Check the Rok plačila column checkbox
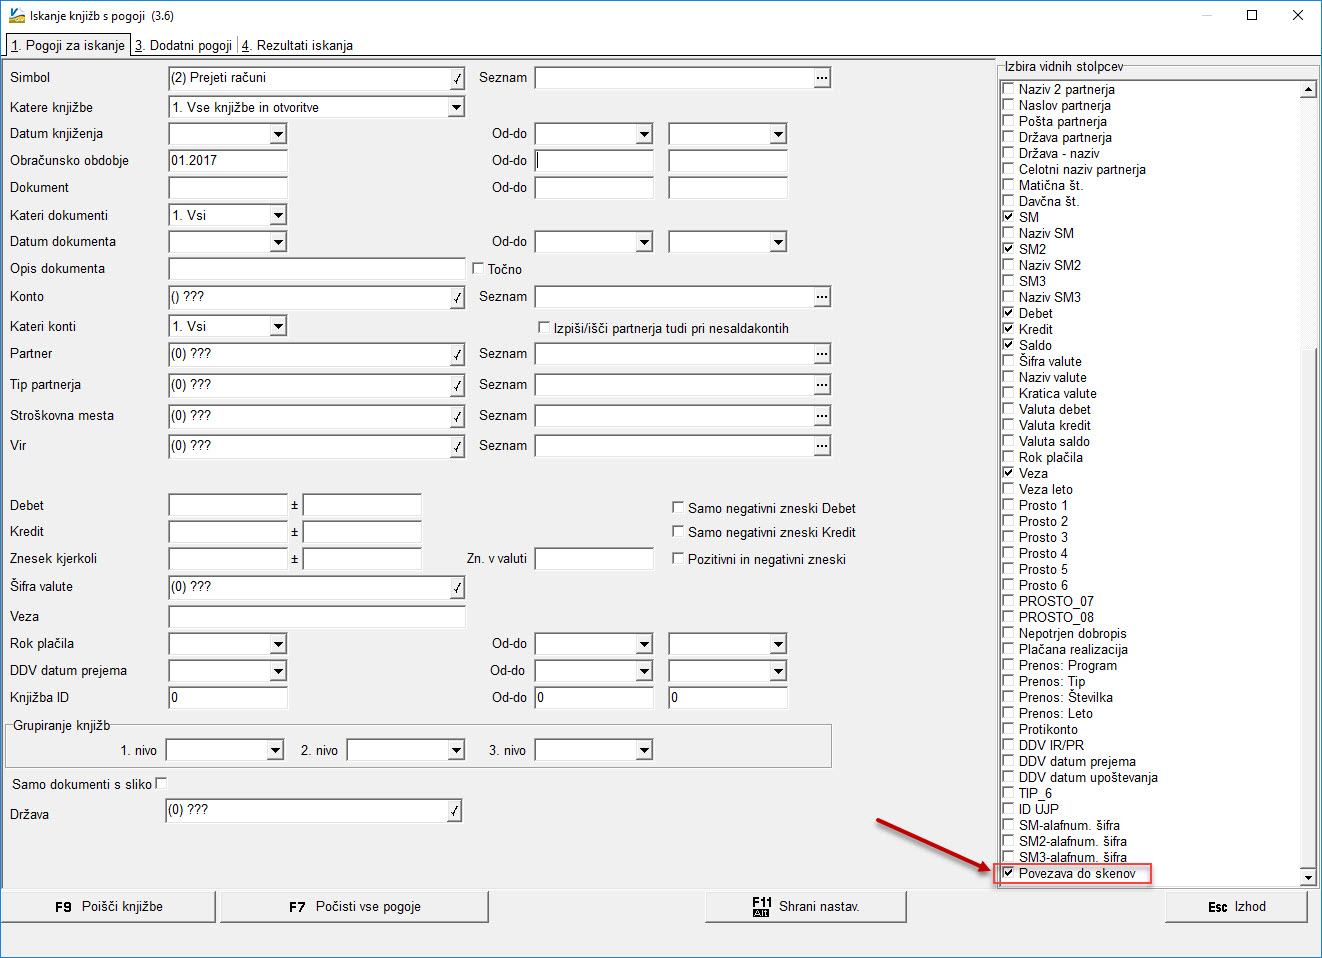The image size is (1322, 958). (1008, 457)
